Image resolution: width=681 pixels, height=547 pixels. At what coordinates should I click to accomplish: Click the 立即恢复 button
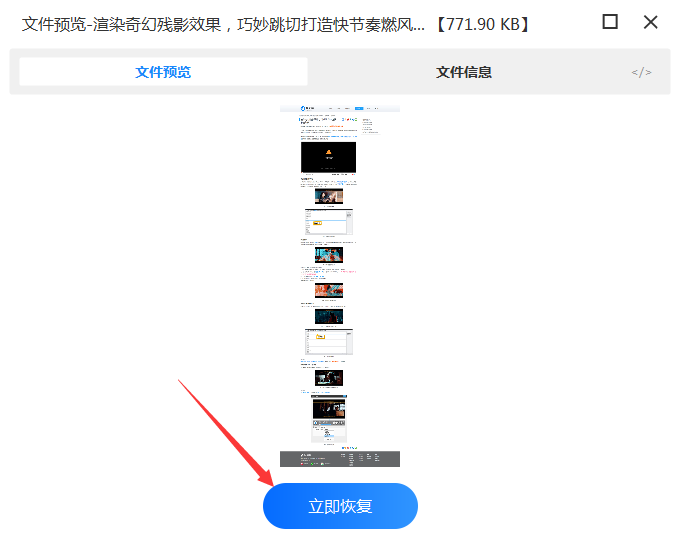pos(340,506)
